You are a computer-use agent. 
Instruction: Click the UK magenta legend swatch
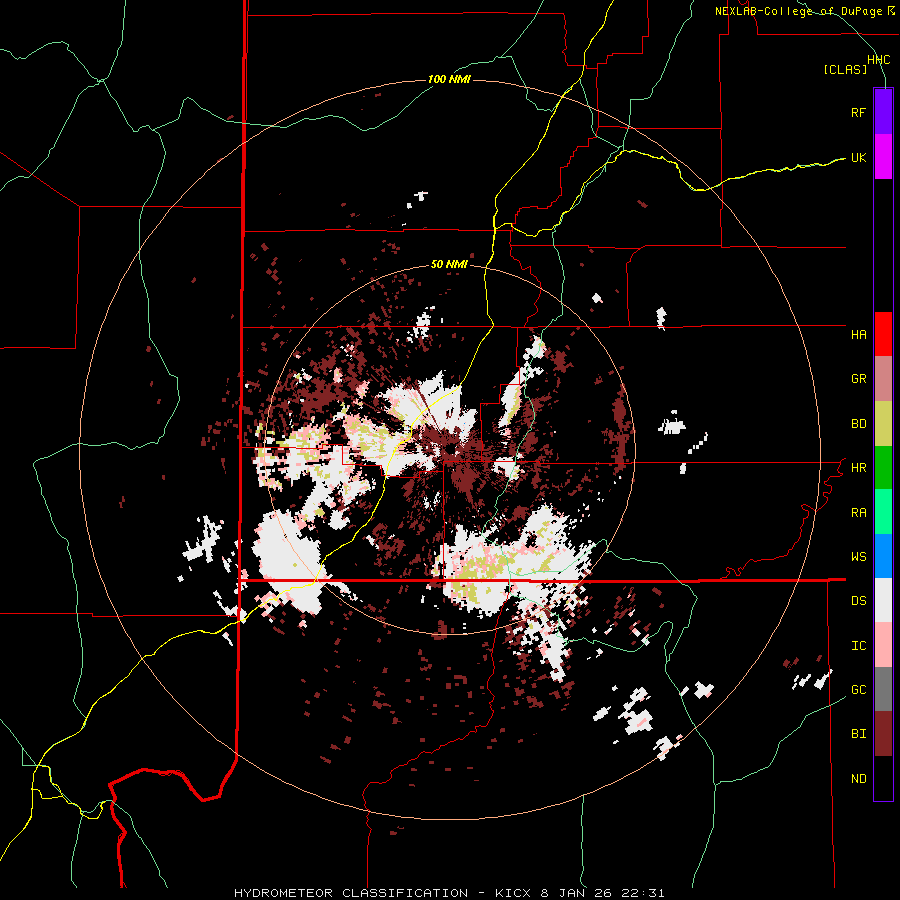[883, 157]
